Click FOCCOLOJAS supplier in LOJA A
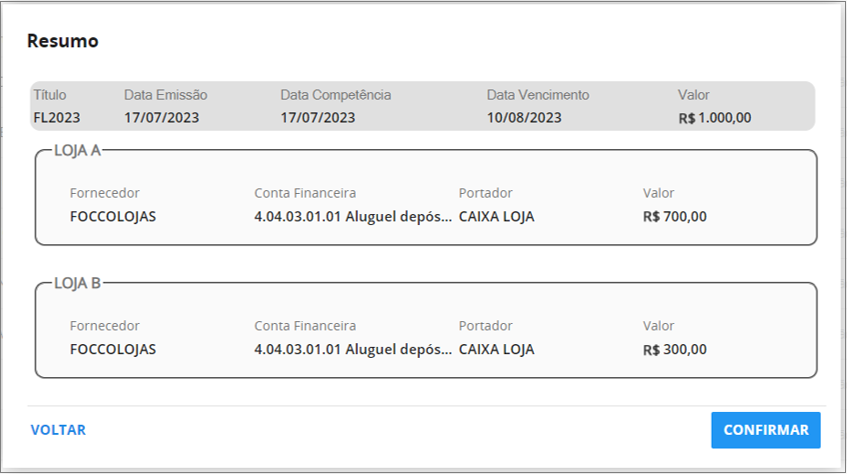Image resolution: width=847 pixels, height=474 pixels. pyautogui.click(x=113, y=217)
